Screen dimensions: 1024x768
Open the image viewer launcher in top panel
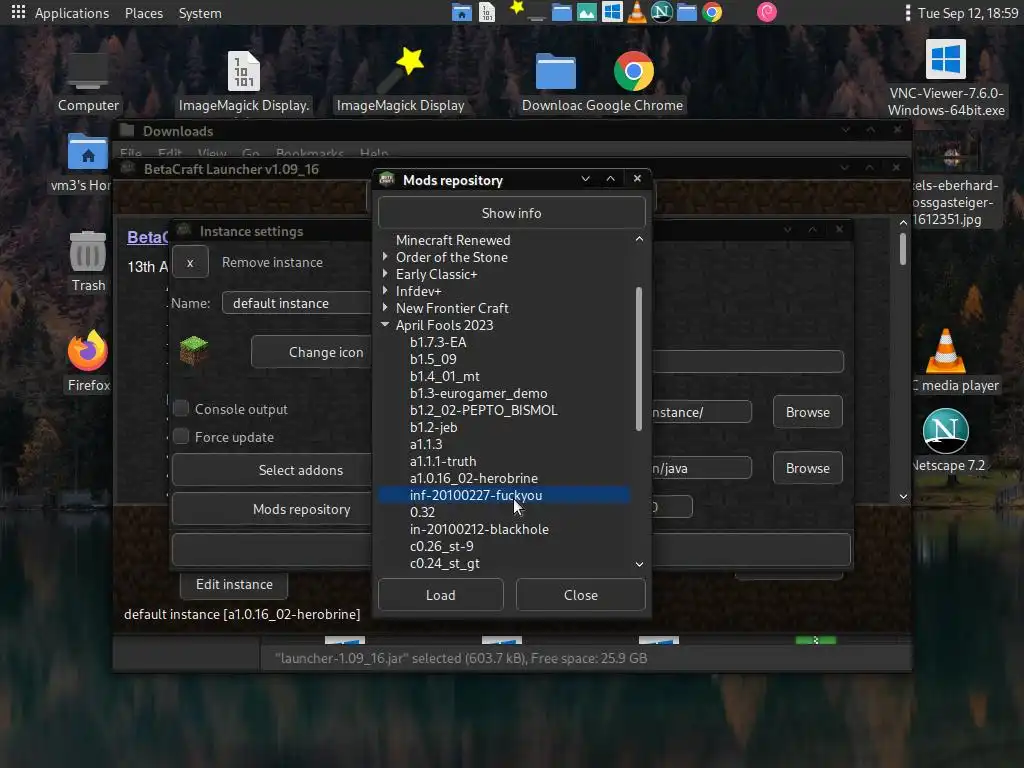pyautogui.click(x=586, y=12)
